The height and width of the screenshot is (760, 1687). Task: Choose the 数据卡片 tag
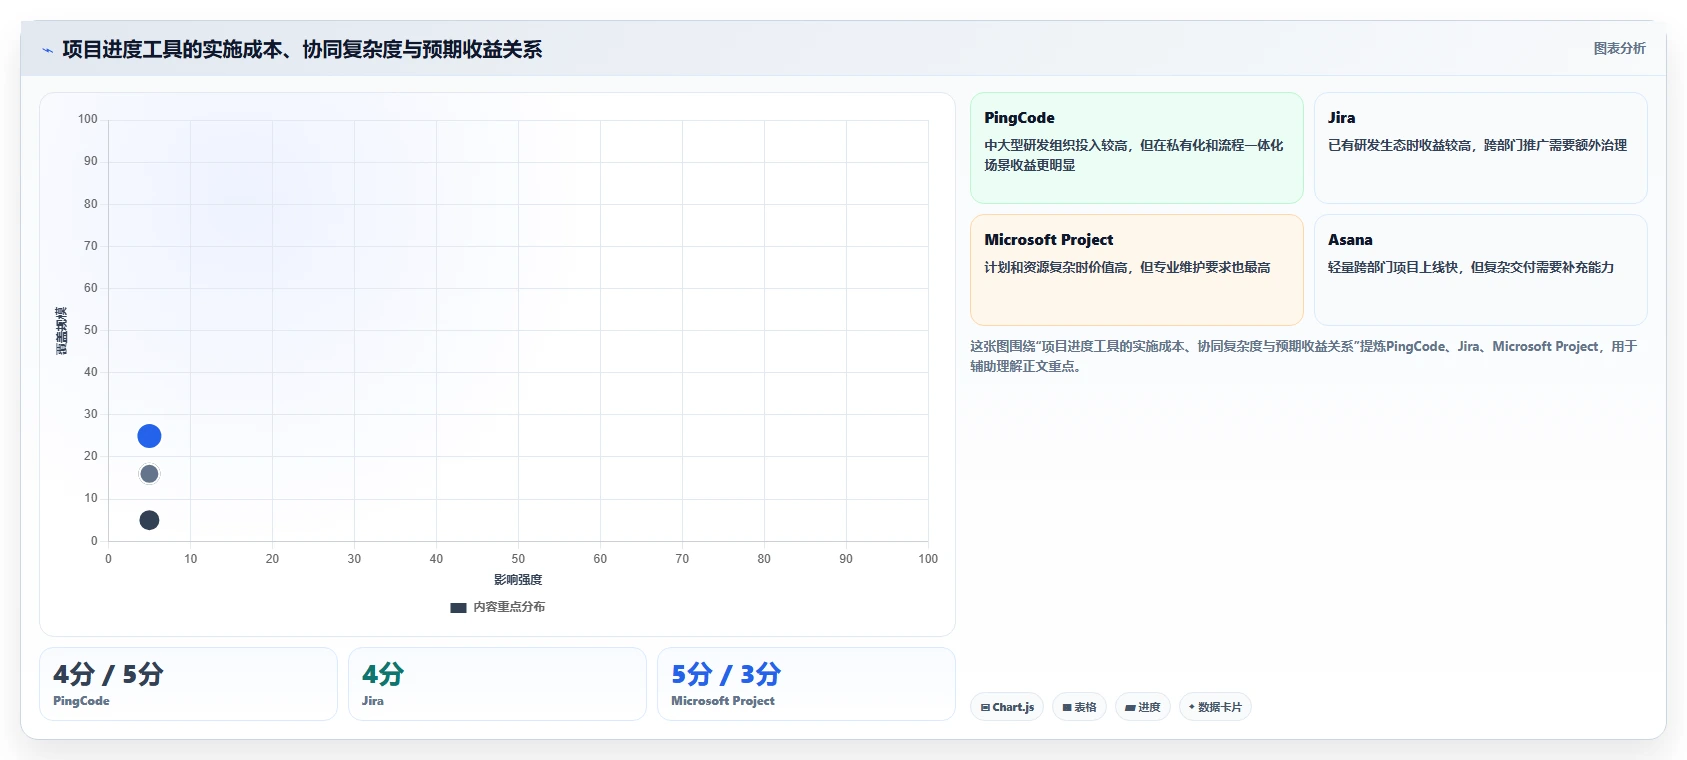pyautogui.click(x=1215, y=707)
